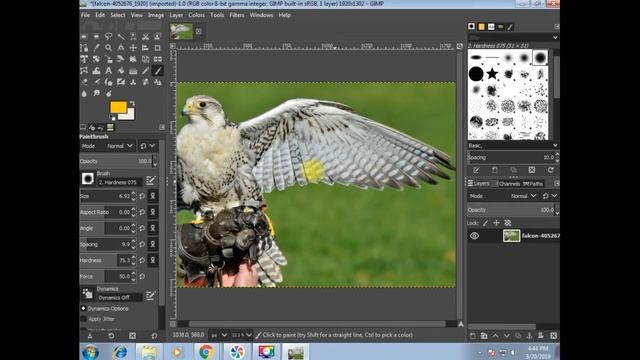This screenshot has width=640, height=360.
Task: Select the Airbrush tool
Action: pos(96,82)
